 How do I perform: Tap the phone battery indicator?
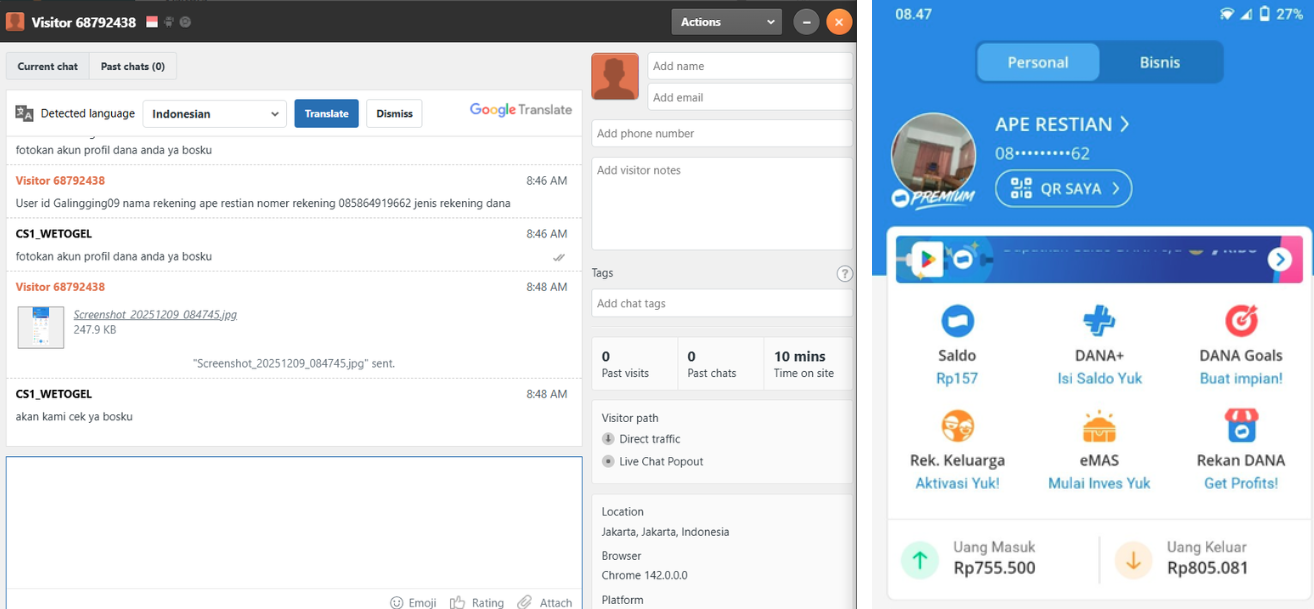(1266, 14)
